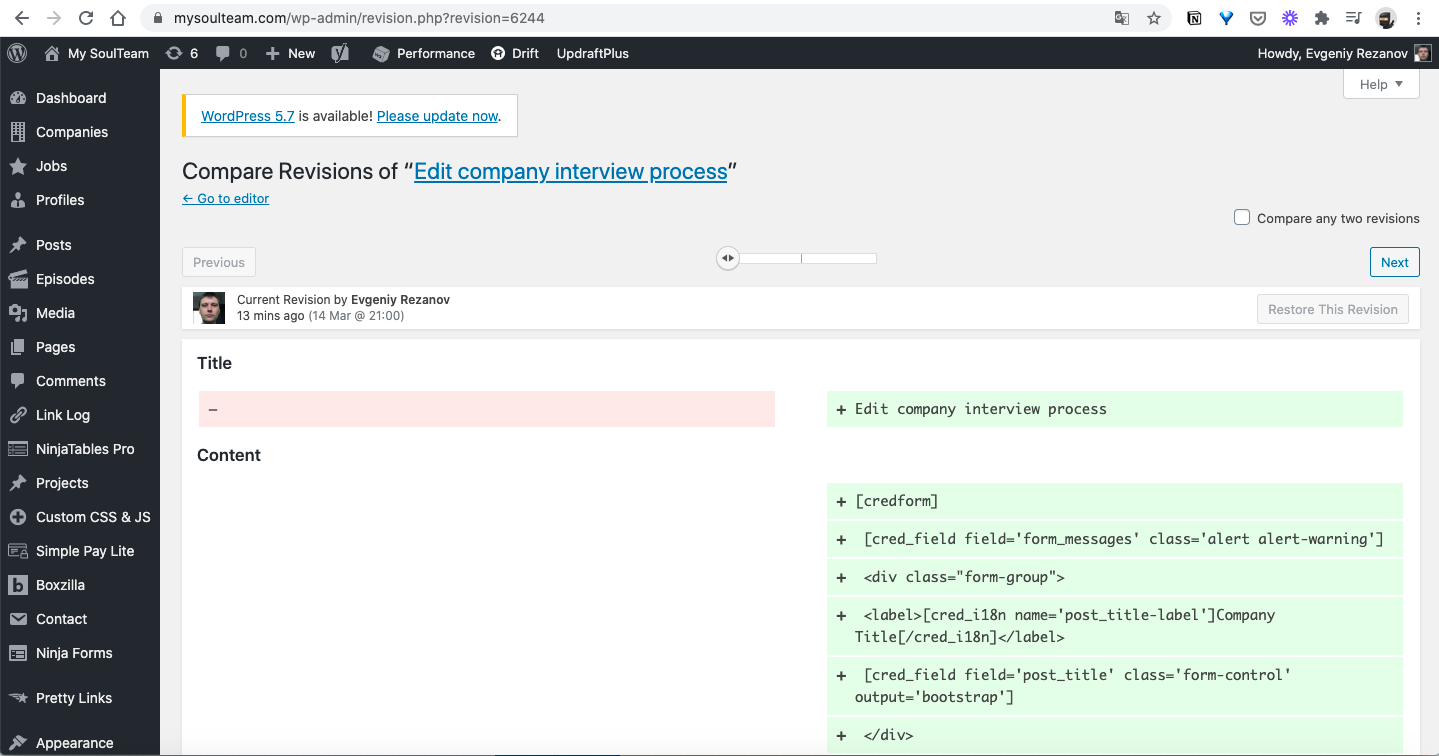Screen dimensions: 1439x756
Task: Click the [credform] diff line
Action: (1115, 501)
